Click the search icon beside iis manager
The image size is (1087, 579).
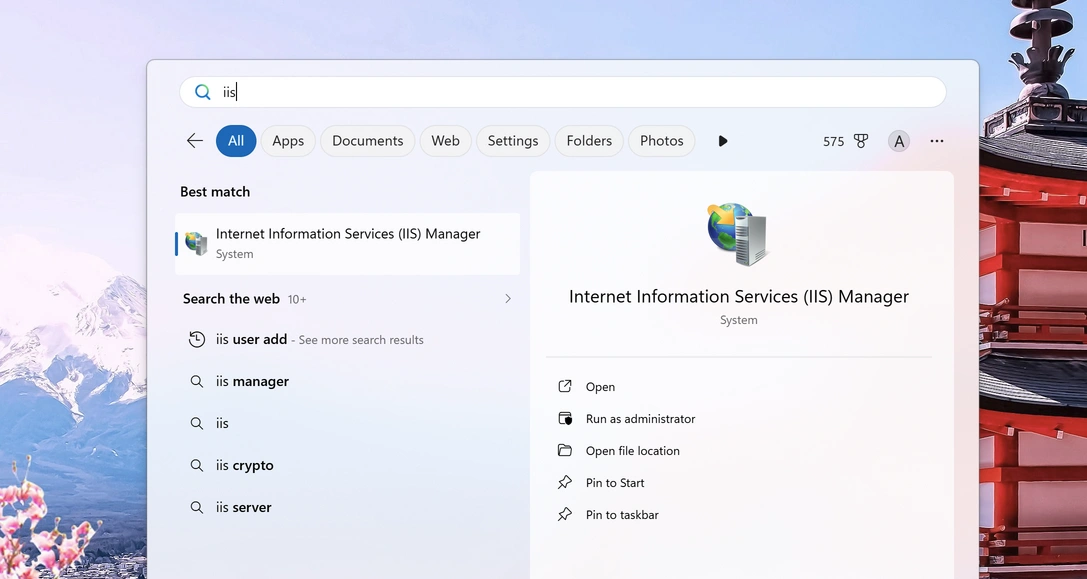pos(197,381)
